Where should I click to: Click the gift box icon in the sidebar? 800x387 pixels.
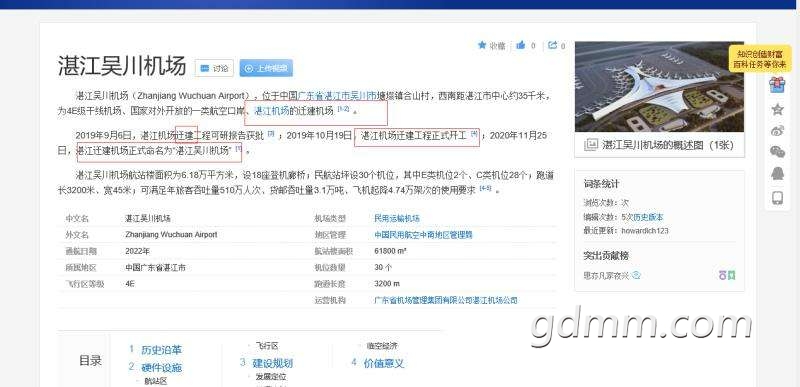[x=777, y=84]
